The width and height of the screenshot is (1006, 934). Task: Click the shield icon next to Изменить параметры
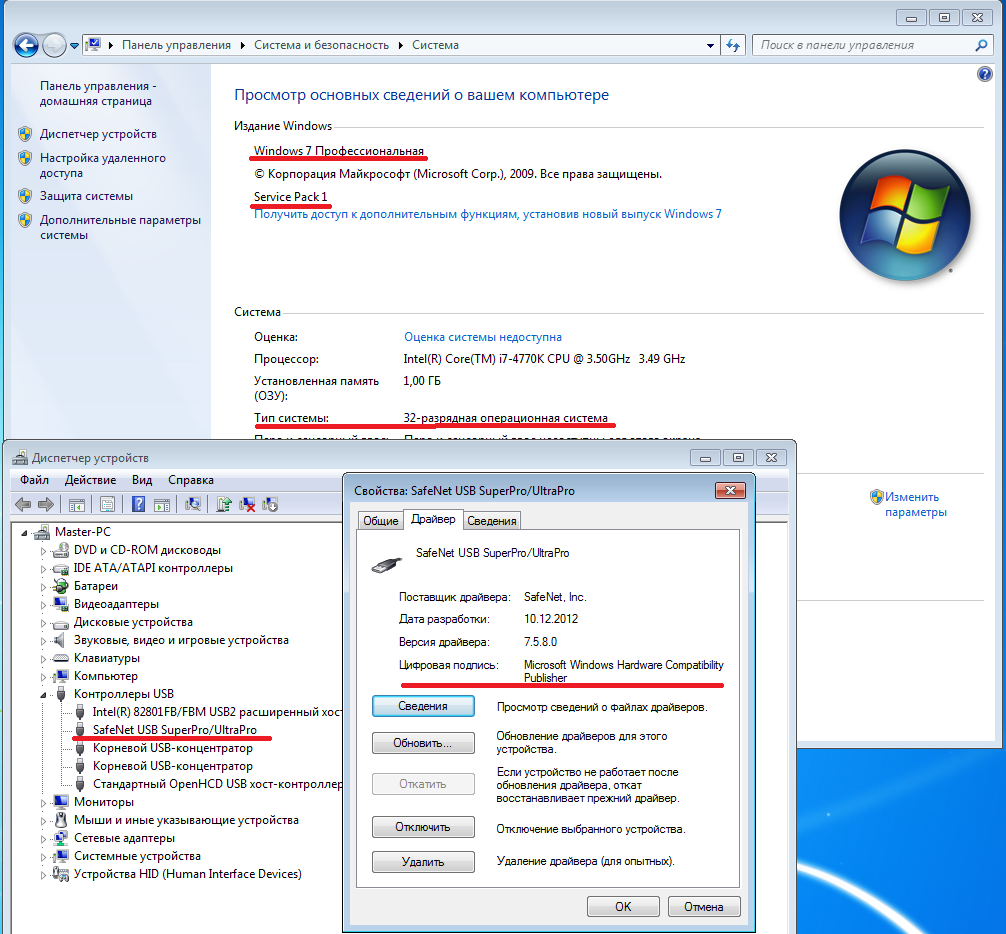pos(876,497)
